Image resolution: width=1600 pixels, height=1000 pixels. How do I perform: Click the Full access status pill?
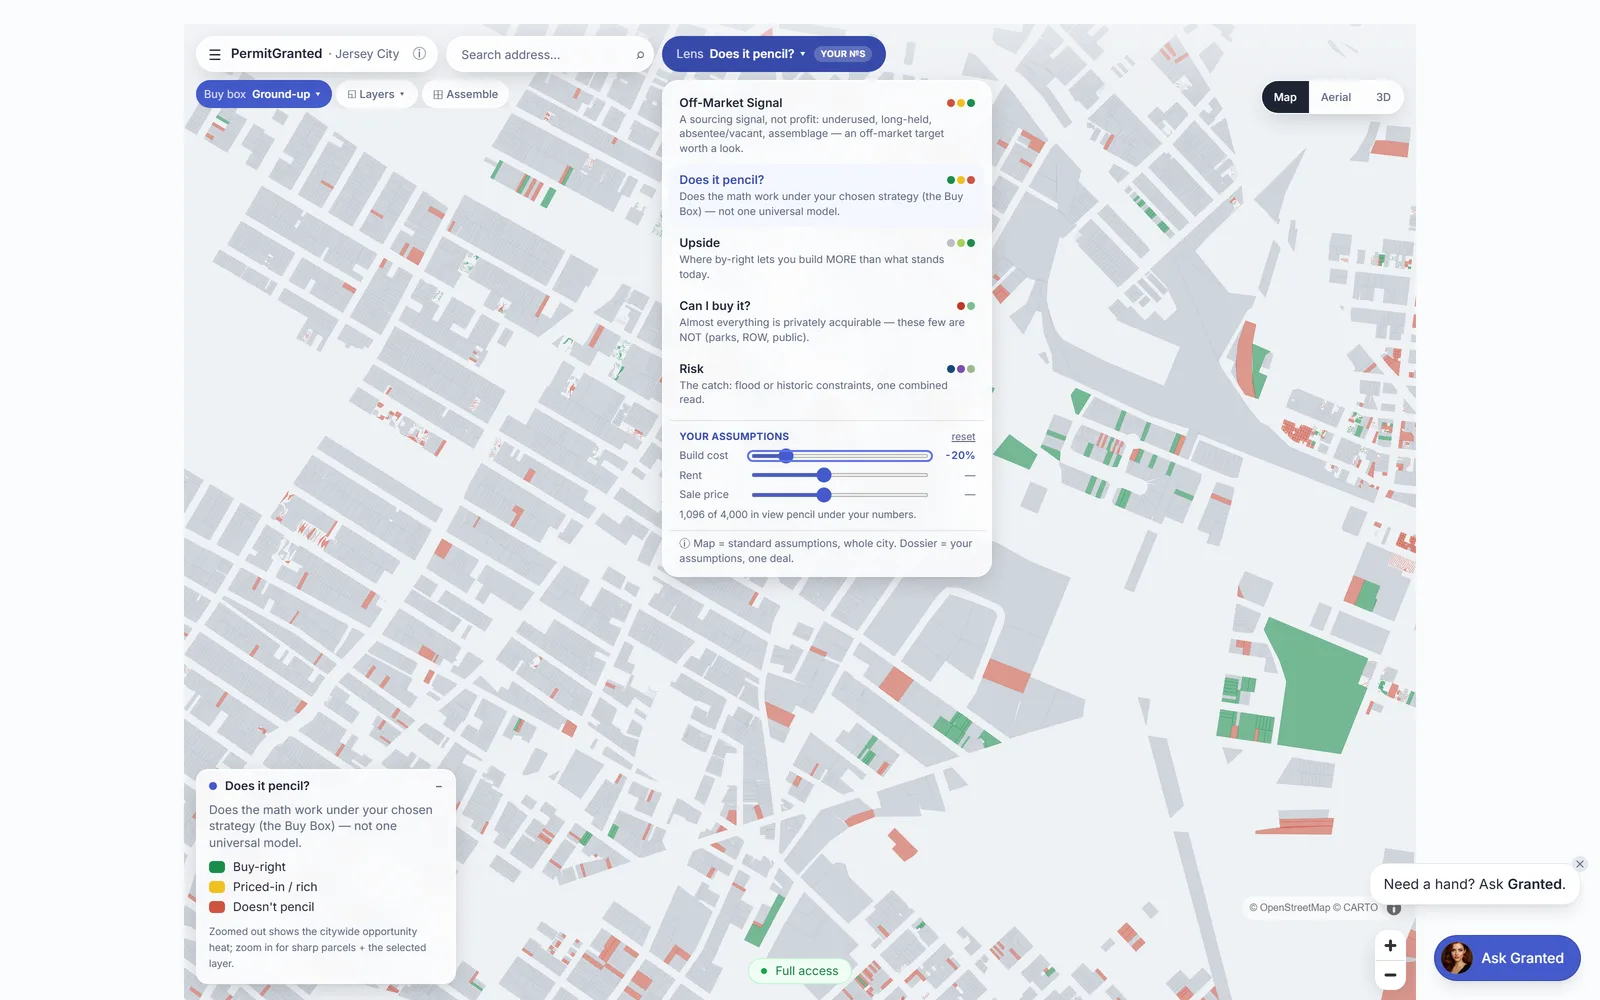[800, 971]
